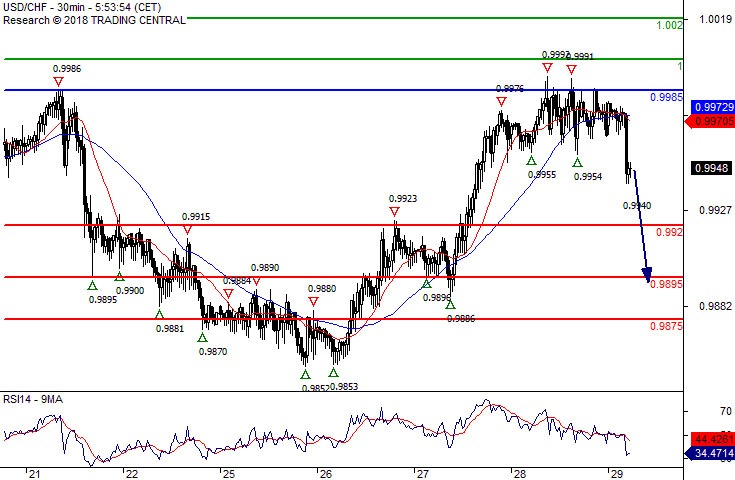Select the 0.9927 price axis value
Screen dimensions: 735x480
[715, 210]
